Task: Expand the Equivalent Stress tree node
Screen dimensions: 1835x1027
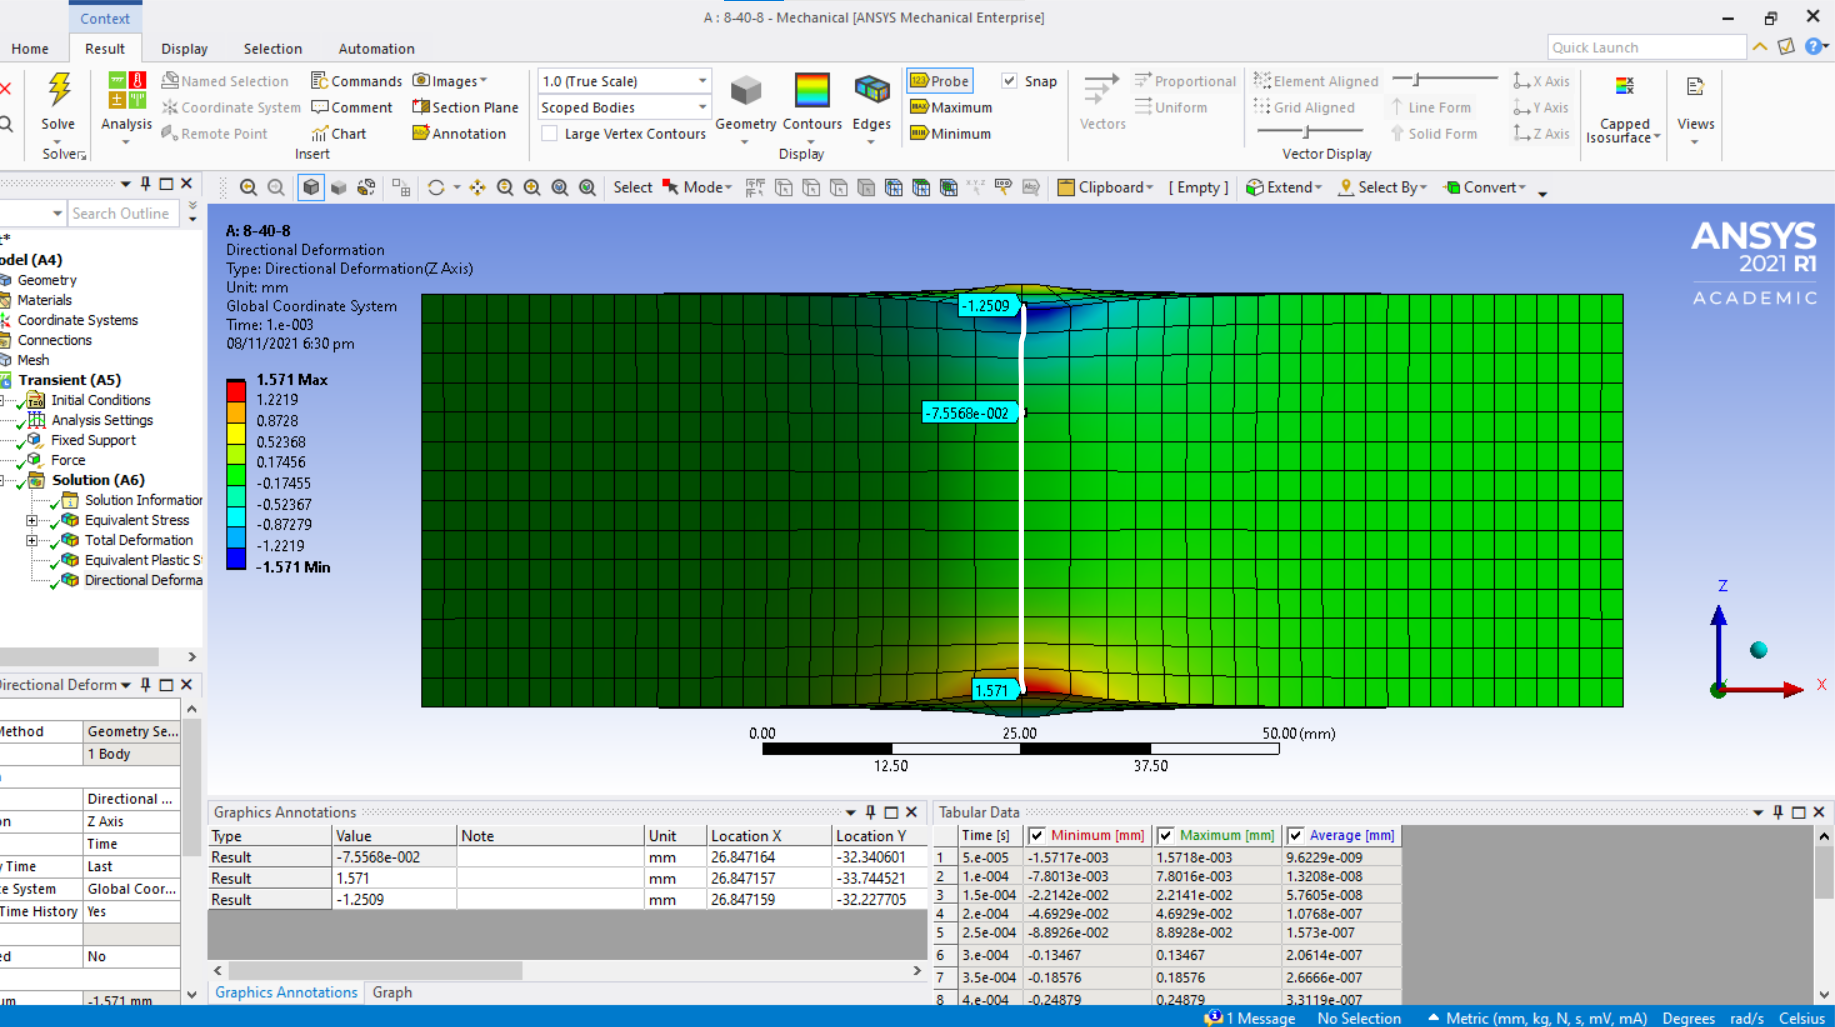Action: coord(32,520)
